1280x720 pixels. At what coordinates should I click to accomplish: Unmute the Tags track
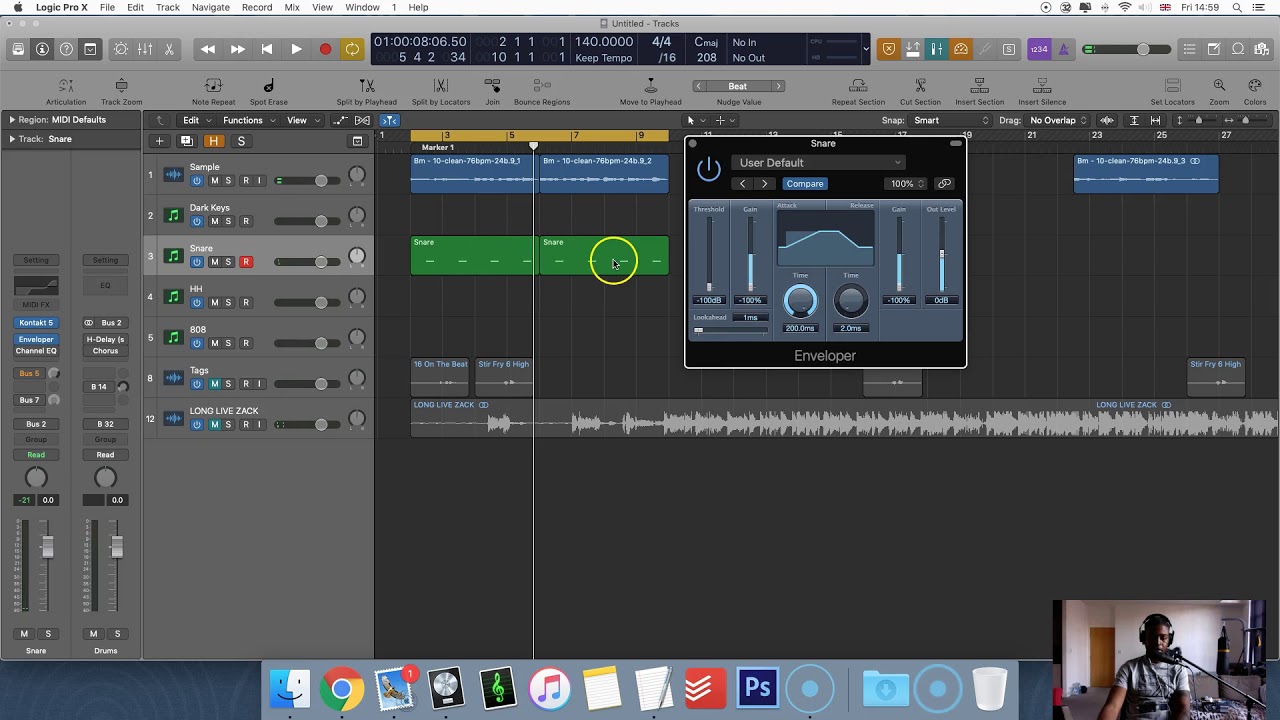point(214,384)
